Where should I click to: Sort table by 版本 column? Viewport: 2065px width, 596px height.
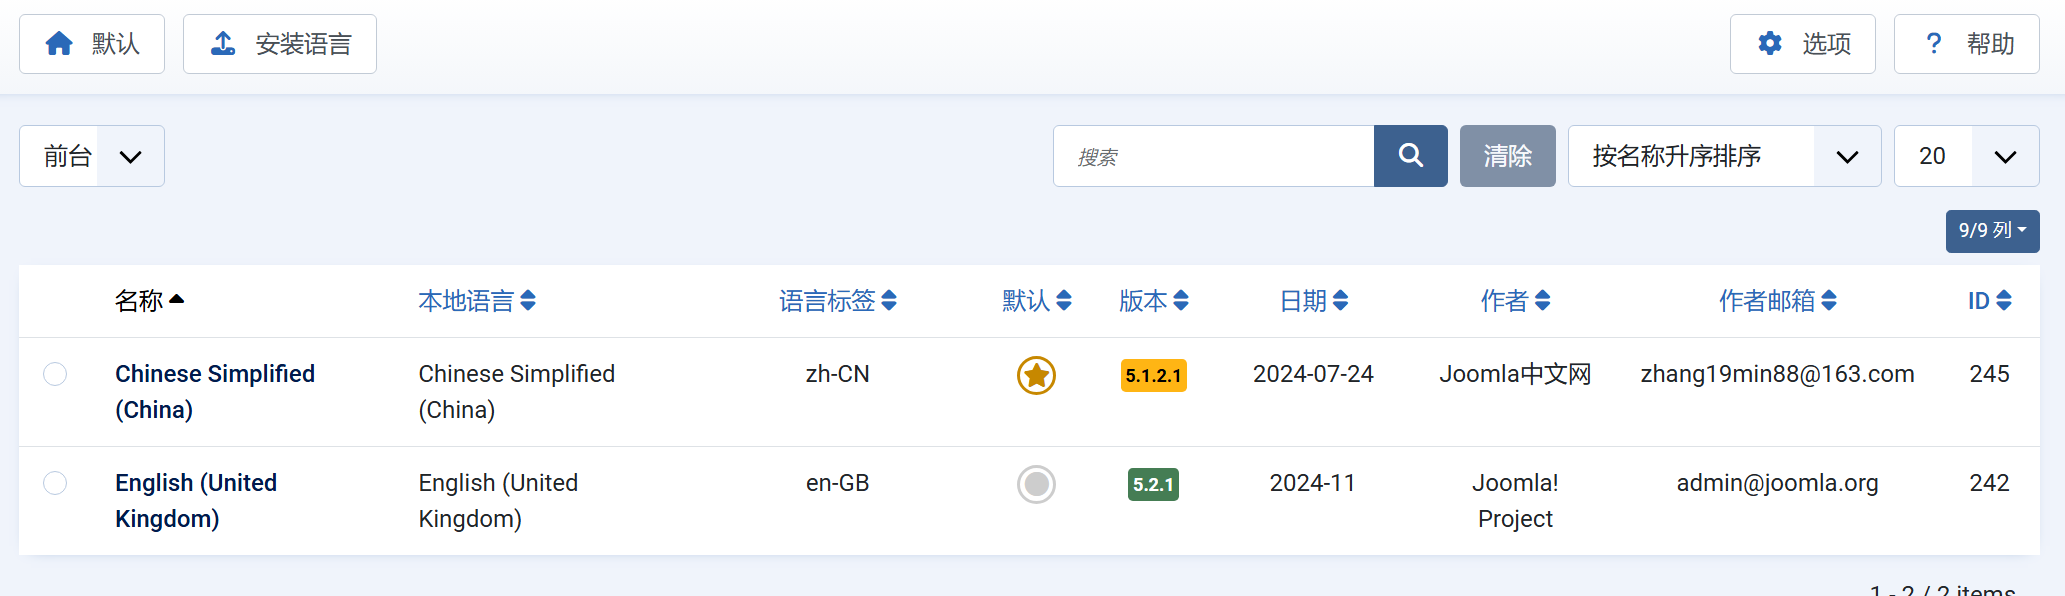click(x=1153, y=301)
